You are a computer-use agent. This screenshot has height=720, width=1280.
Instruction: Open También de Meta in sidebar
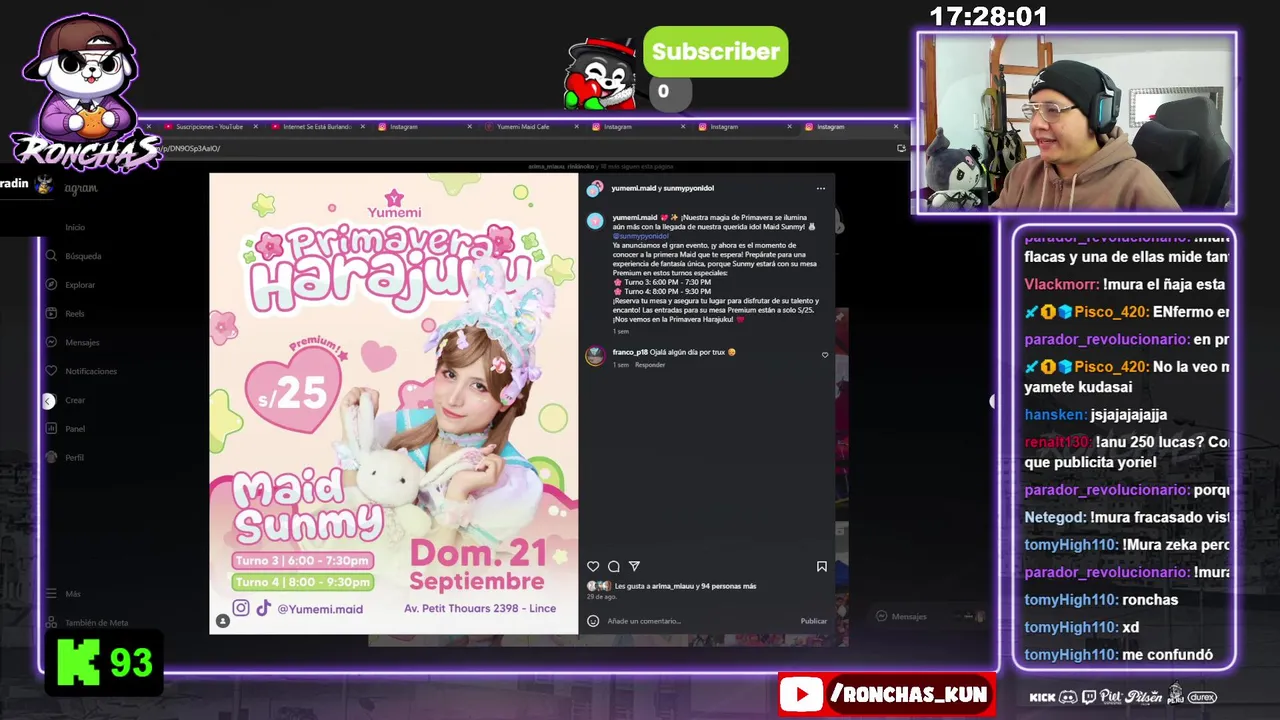point(87,622)
